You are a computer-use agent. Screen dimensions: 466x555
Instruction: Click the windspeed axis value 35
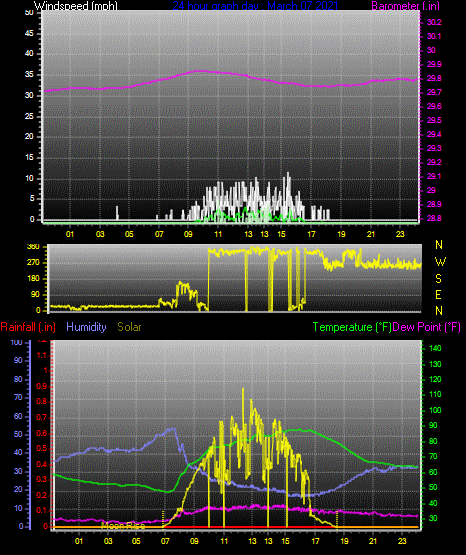pos(29,75)
